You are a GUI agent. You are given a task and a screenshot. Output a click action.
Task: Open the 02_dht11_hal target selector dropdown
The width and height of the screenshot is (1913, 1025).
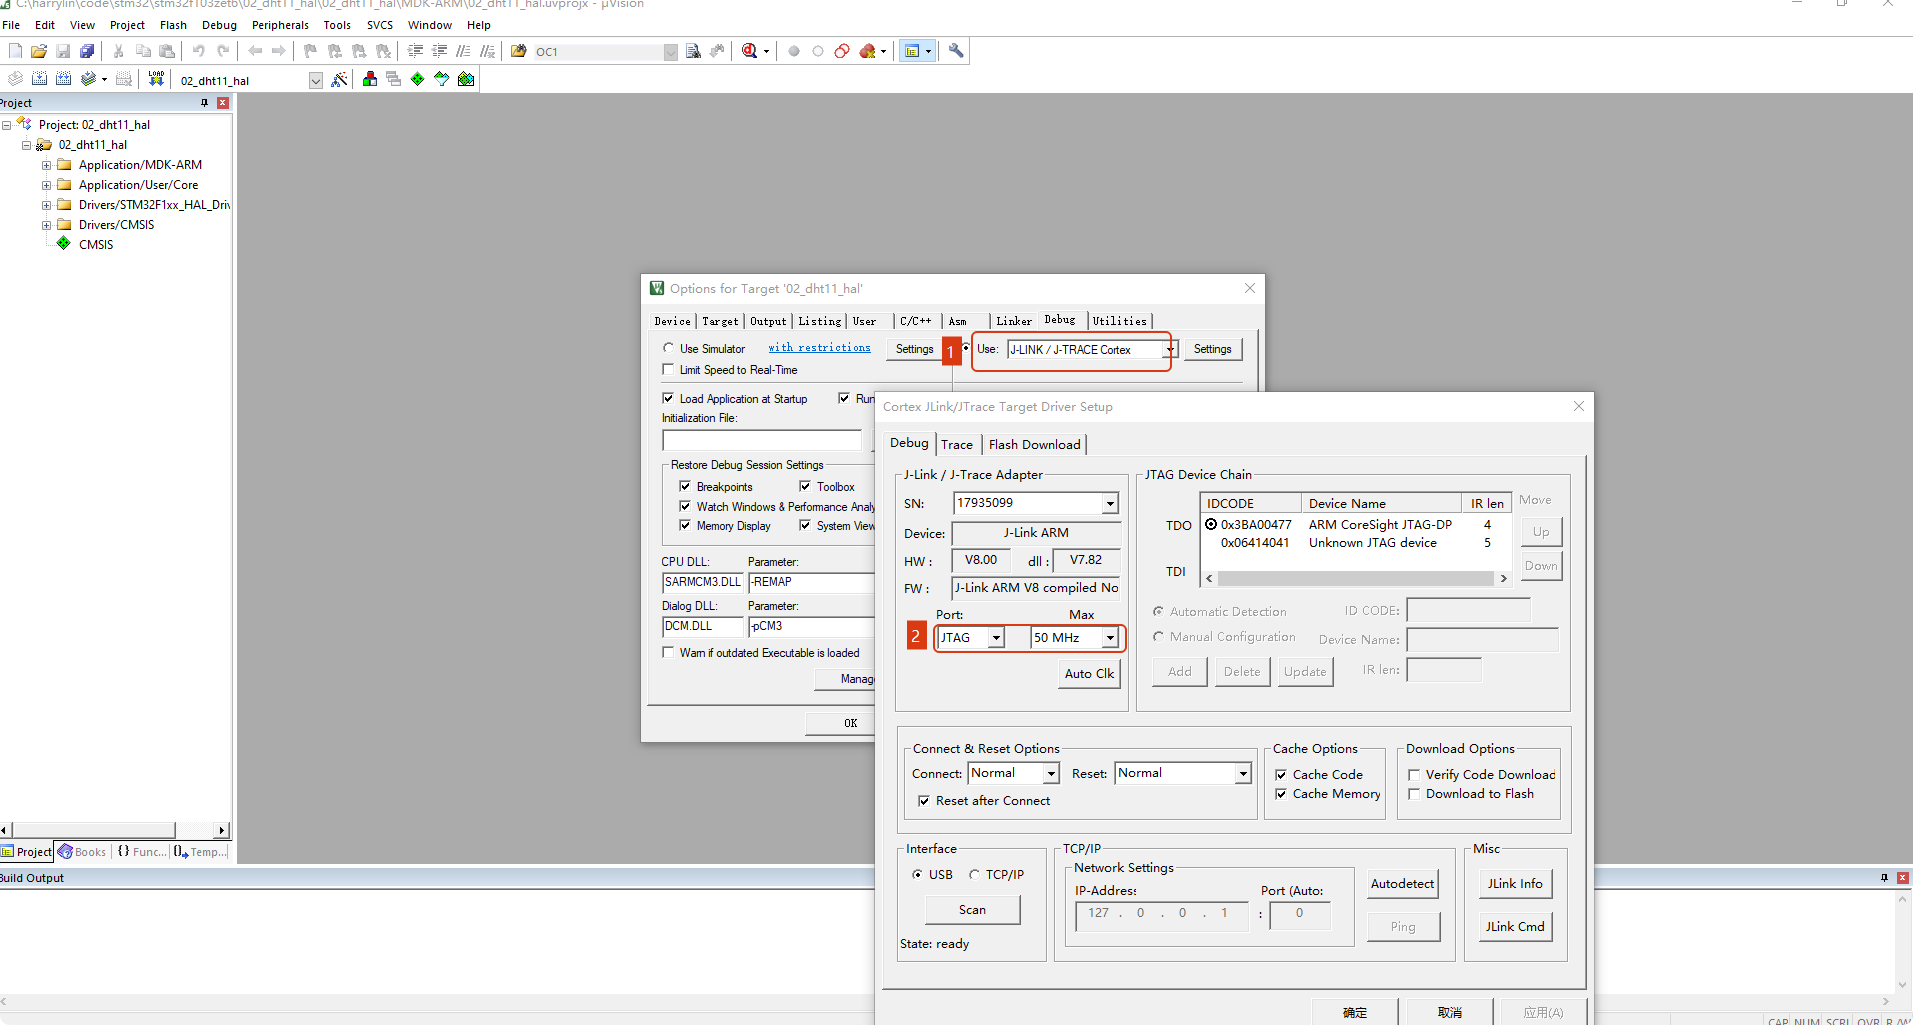tap(315, 80)
